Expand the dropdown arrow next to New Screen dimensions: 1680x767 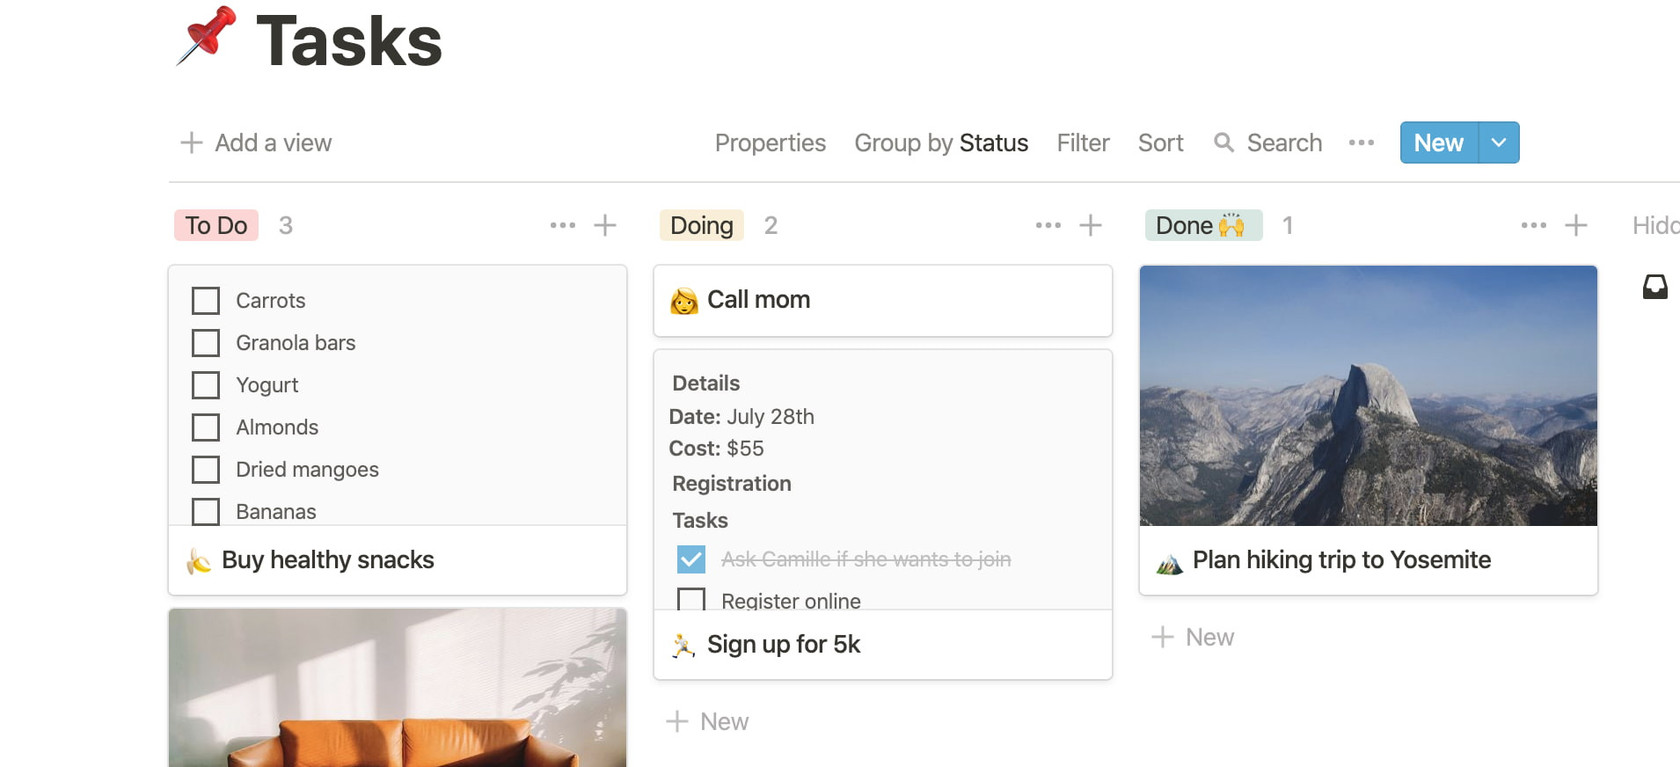[x=1498, y=143]
